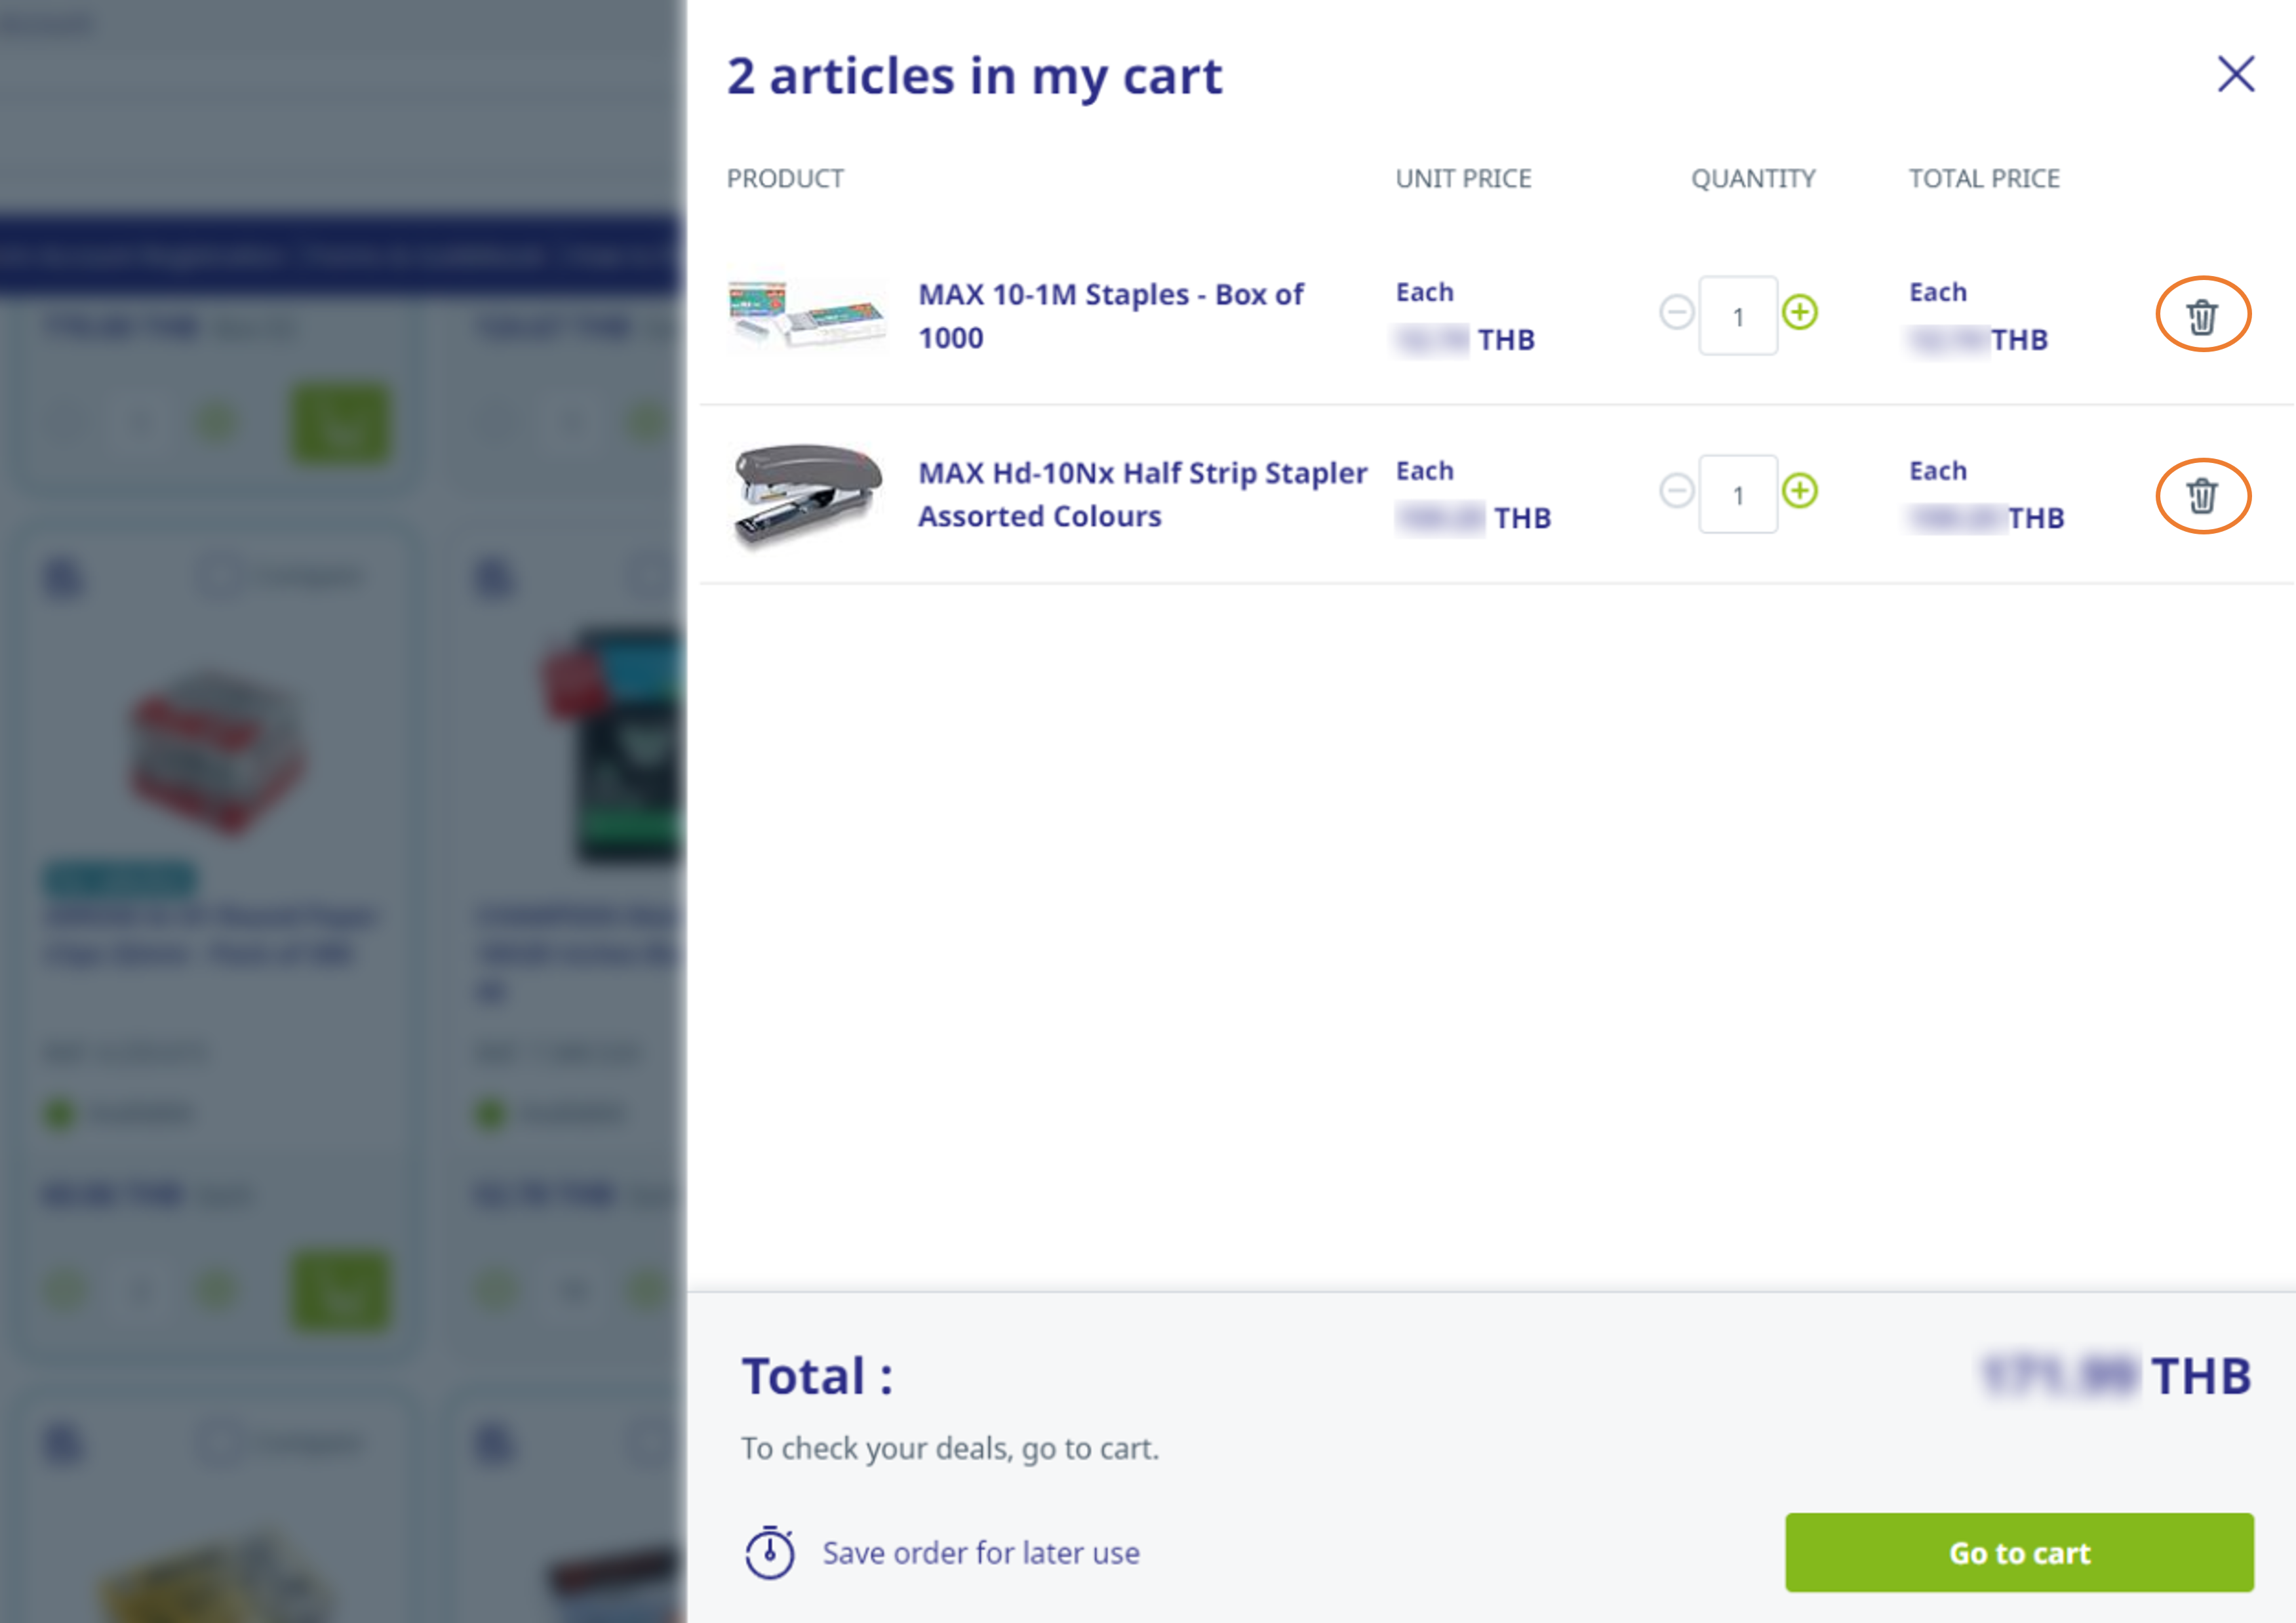Click the stopwatch save-order icon
Screen dimensions: 2296x1623
point(769,1552)
